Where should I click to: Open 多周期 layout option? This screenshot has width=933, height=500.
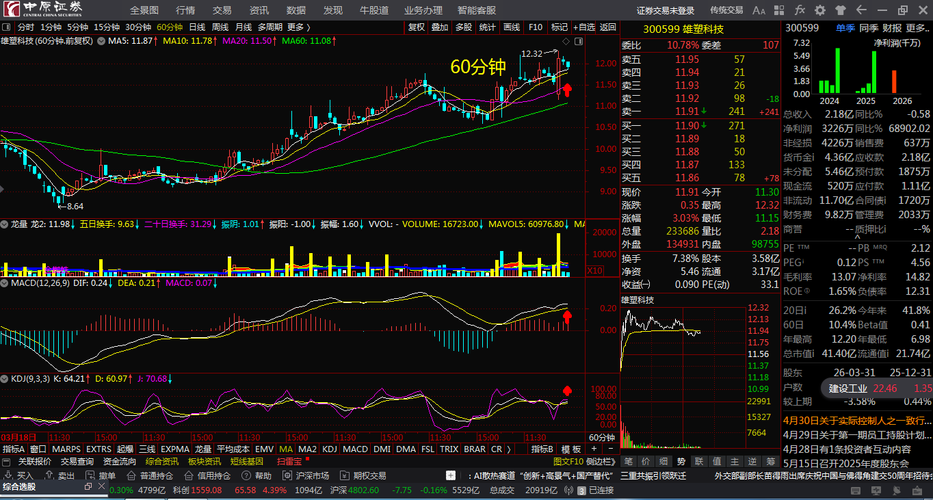click(270, 27)
